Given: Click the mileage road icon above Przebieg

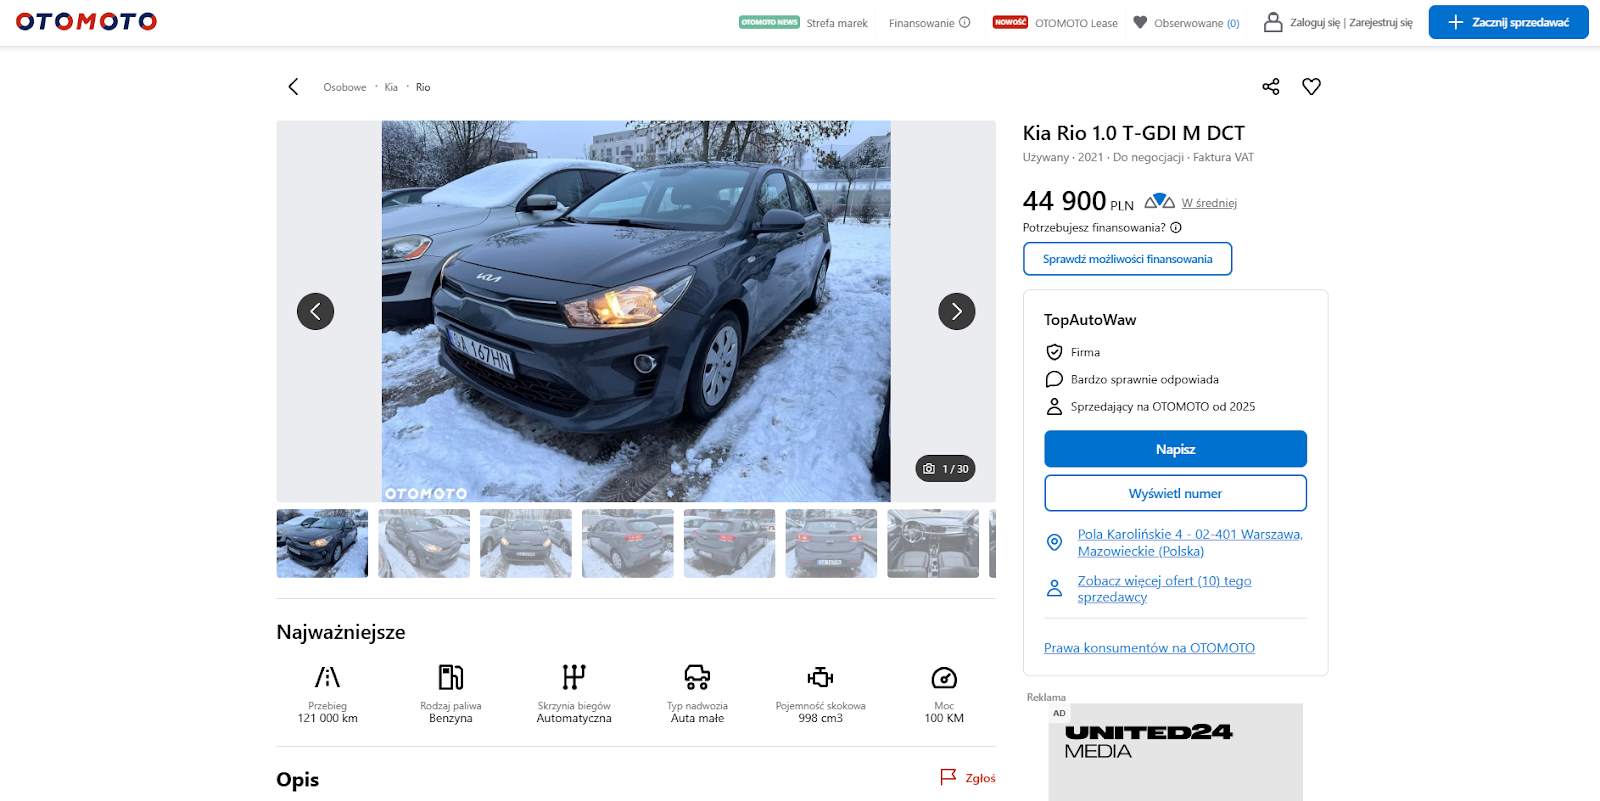Looking at the screenshot, I should [327, 677].
